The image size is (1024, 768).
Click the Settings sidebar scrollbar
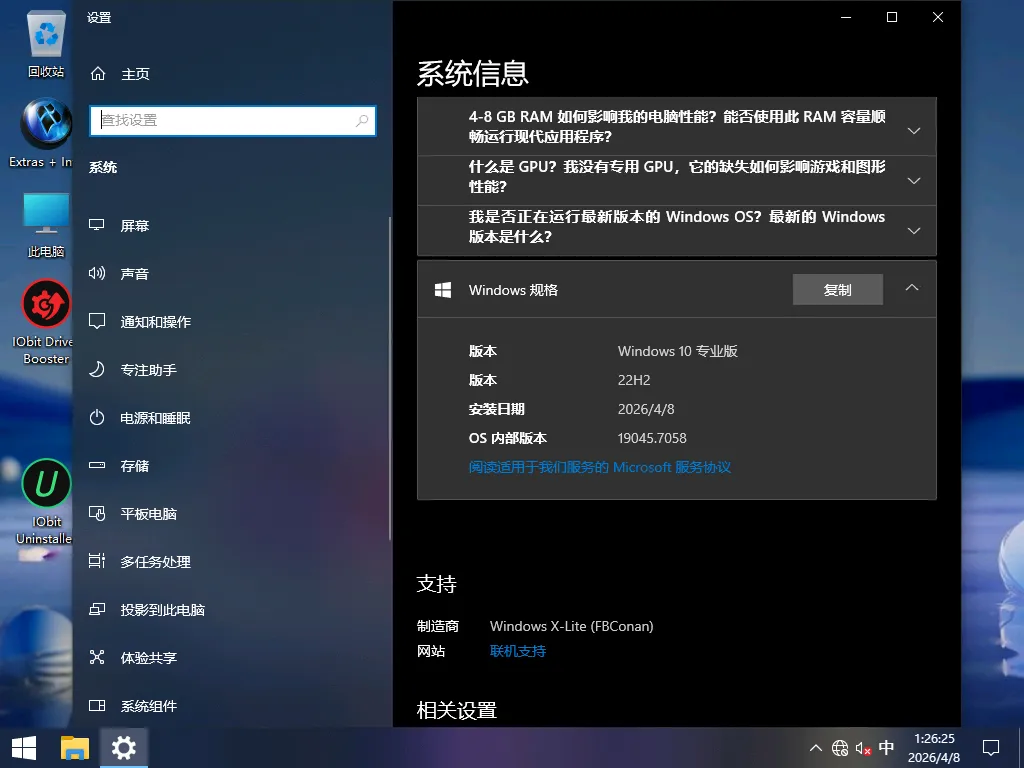[x=390, y=379]
